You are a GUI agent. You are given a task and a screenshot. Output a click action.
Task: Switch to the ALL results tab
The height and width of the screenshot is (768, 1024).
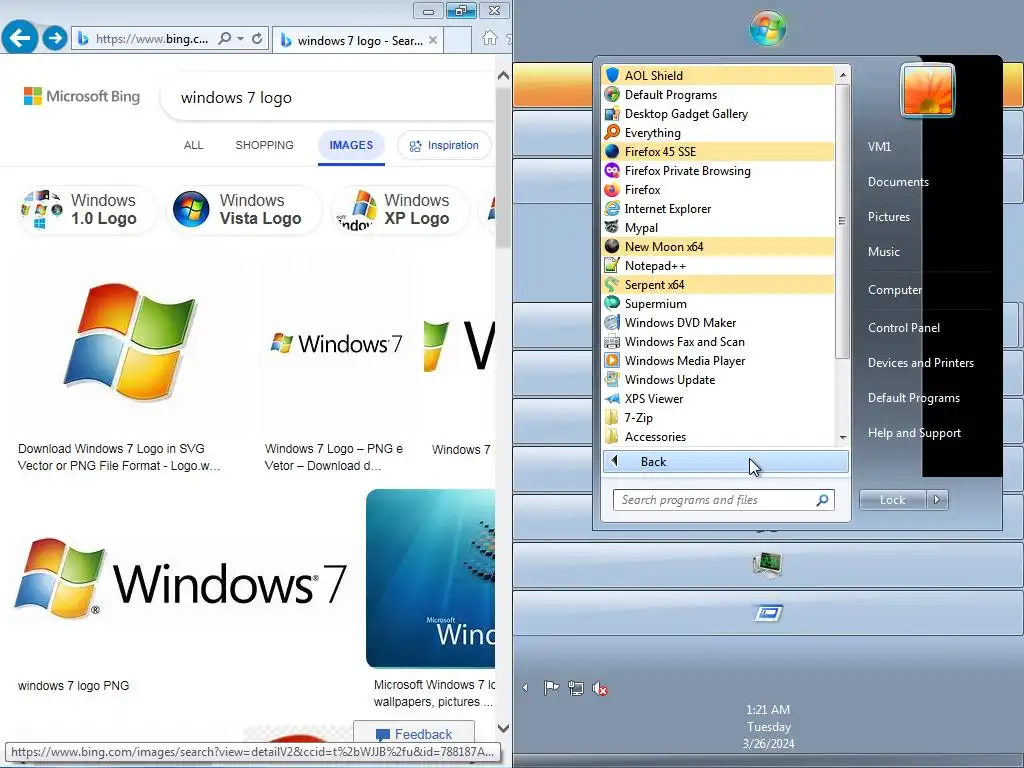(x=193, y=145)
